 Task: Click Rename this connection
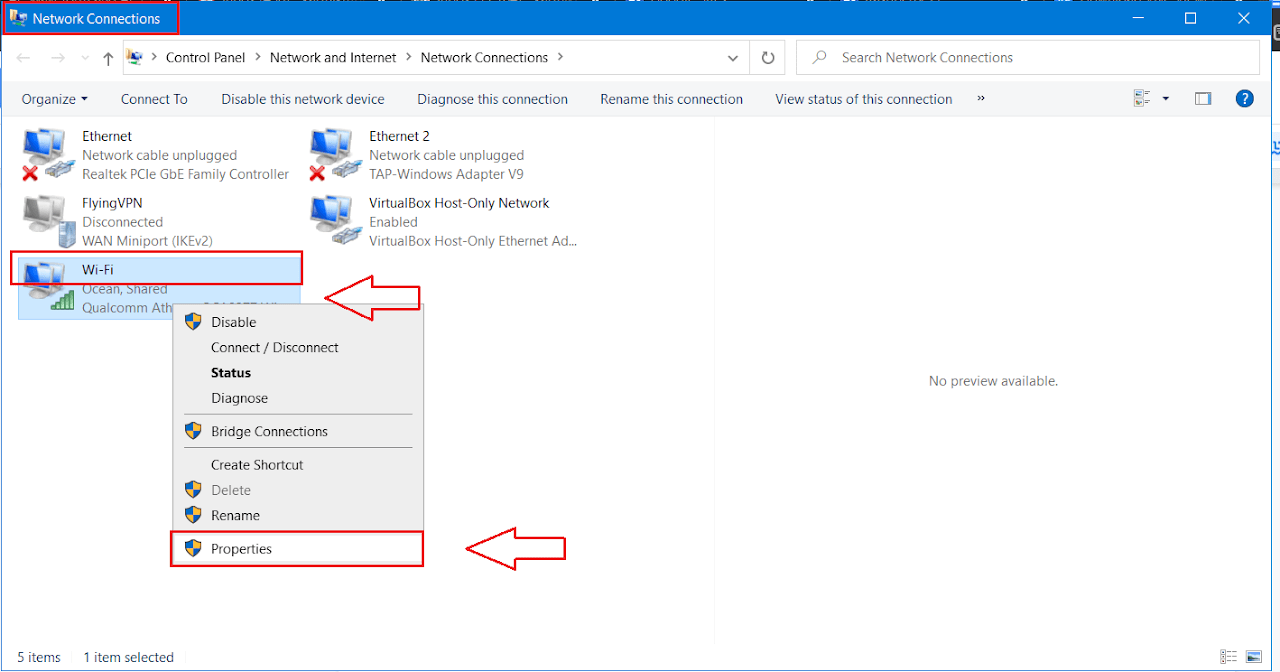(x=671, y=99)
